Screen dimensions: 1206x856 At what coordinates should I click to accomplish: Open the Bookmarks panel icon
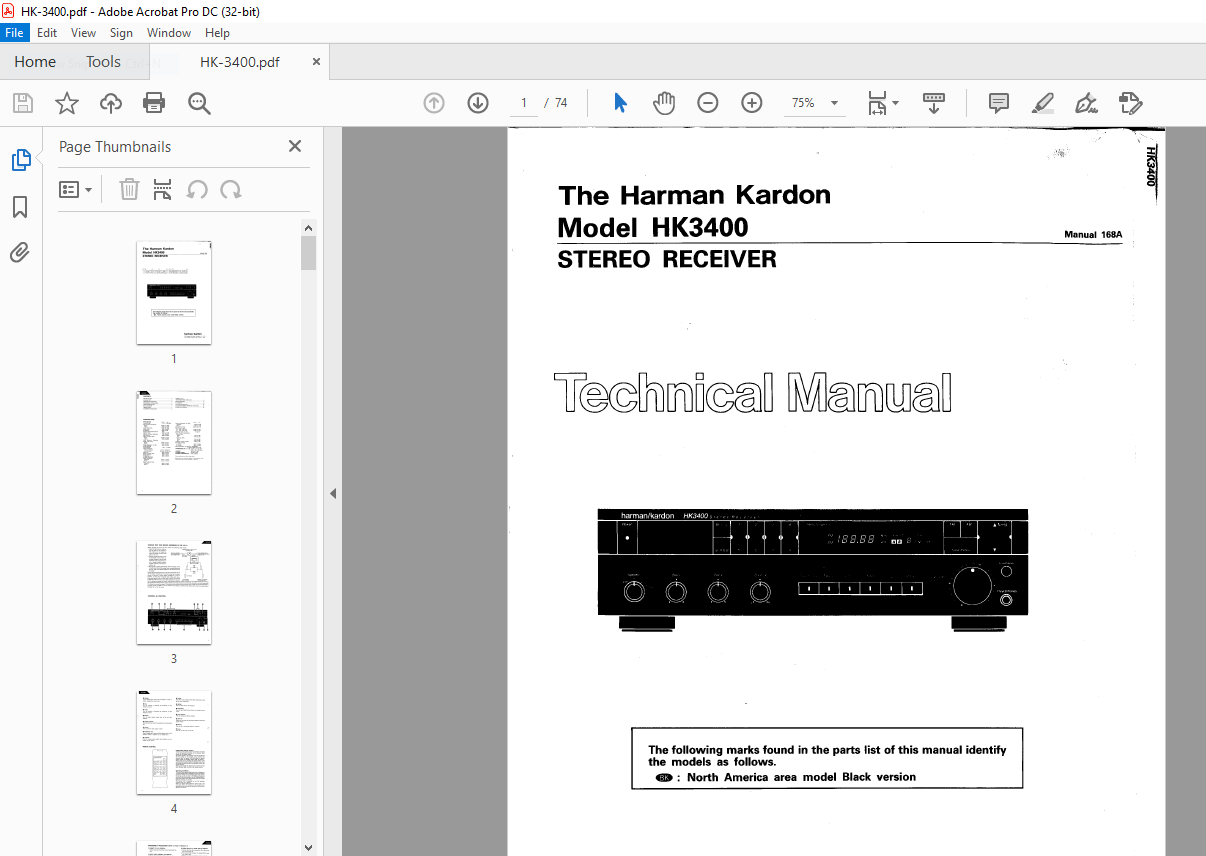pyautogui.click(x=20, y=207)
